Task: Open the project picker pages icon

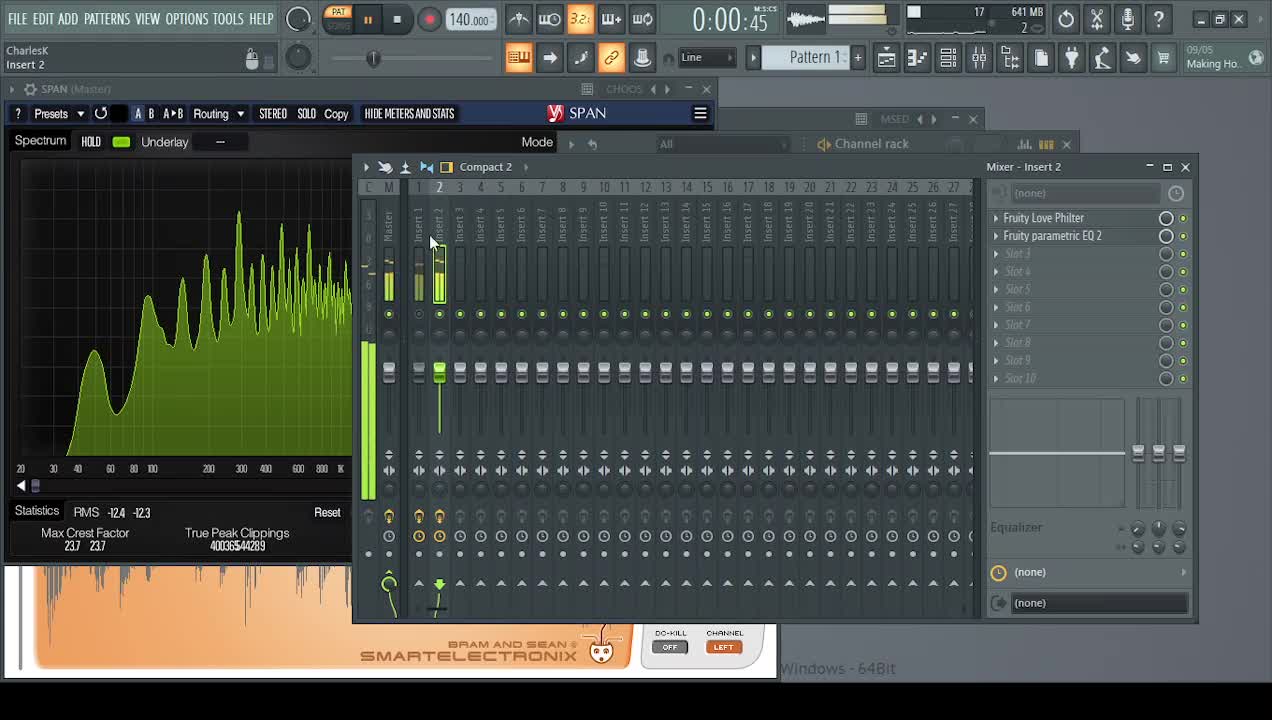Action: tap(1041, 58)
